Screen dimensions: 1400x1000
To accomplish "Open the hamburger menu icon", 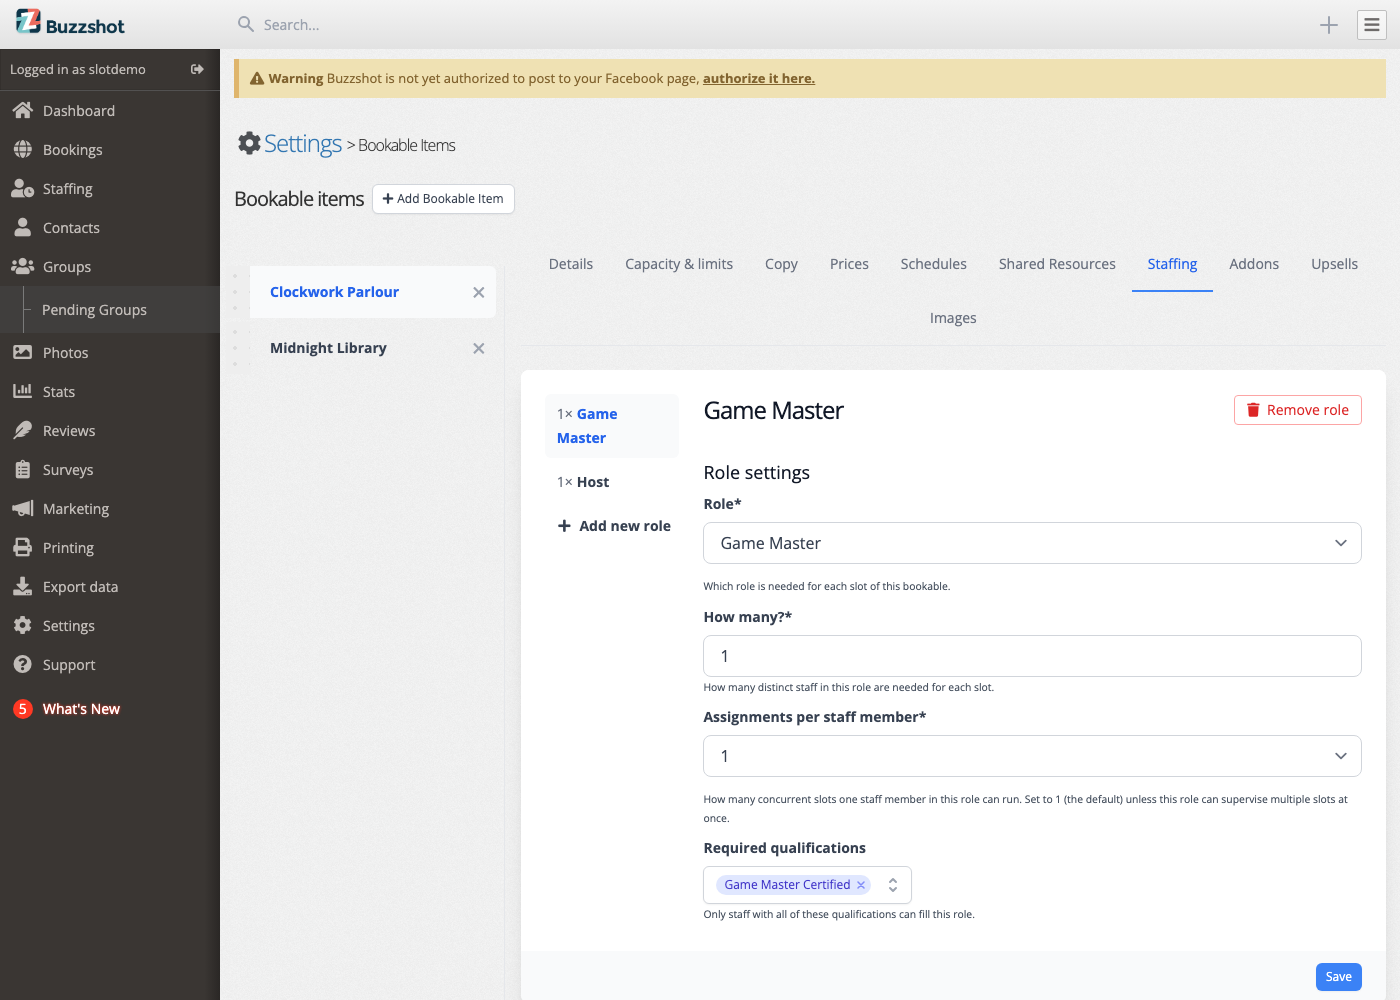I will (x=1372, y=25).
